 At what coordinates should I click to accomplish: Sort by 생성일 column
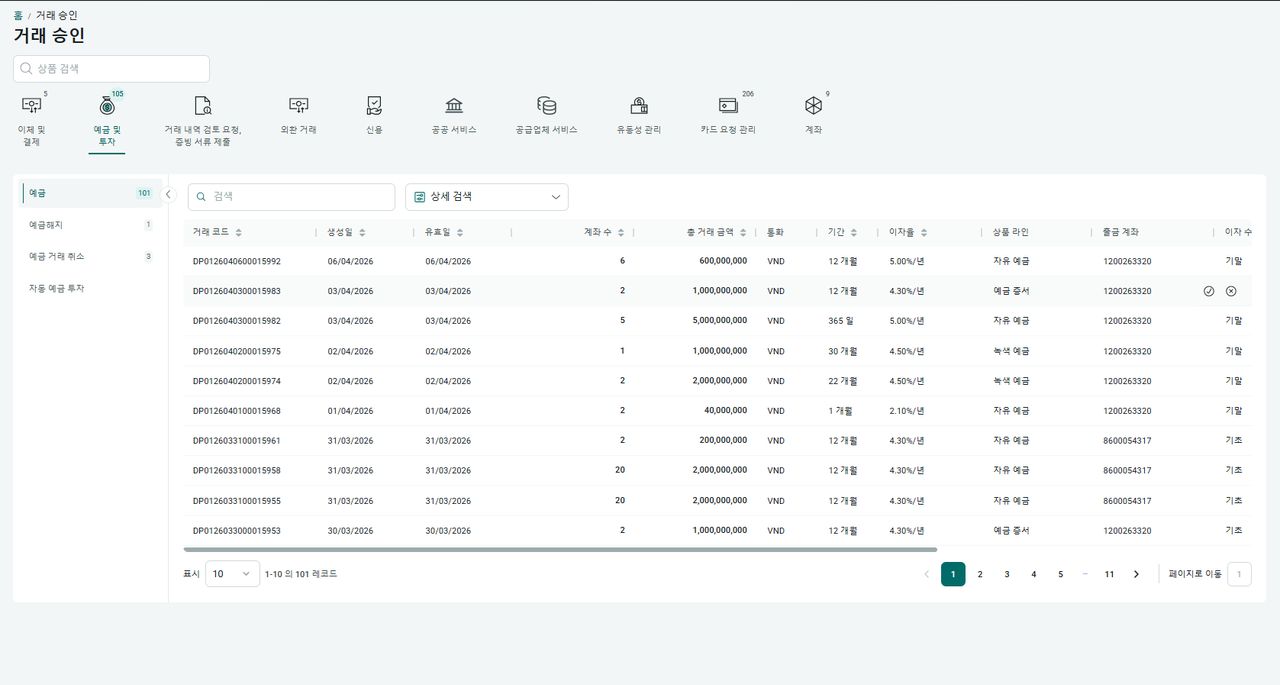(362, 232)
